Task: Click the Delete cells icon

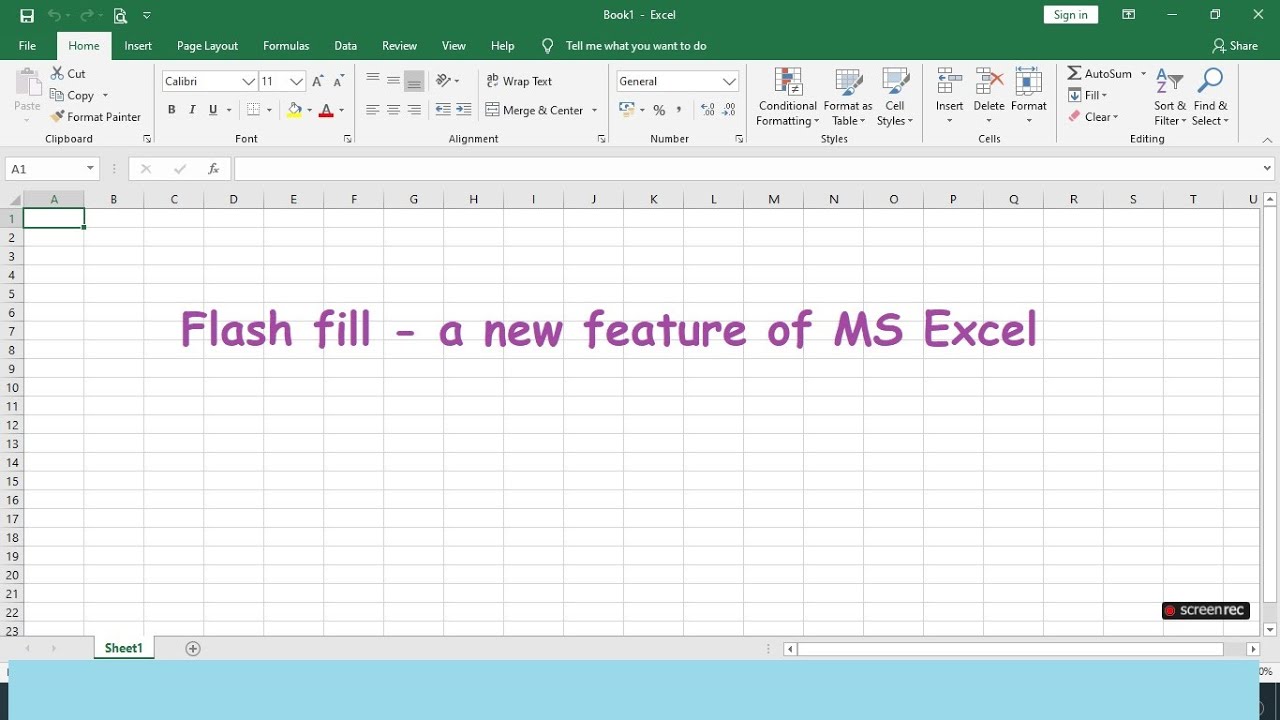Action: point(989,83)
